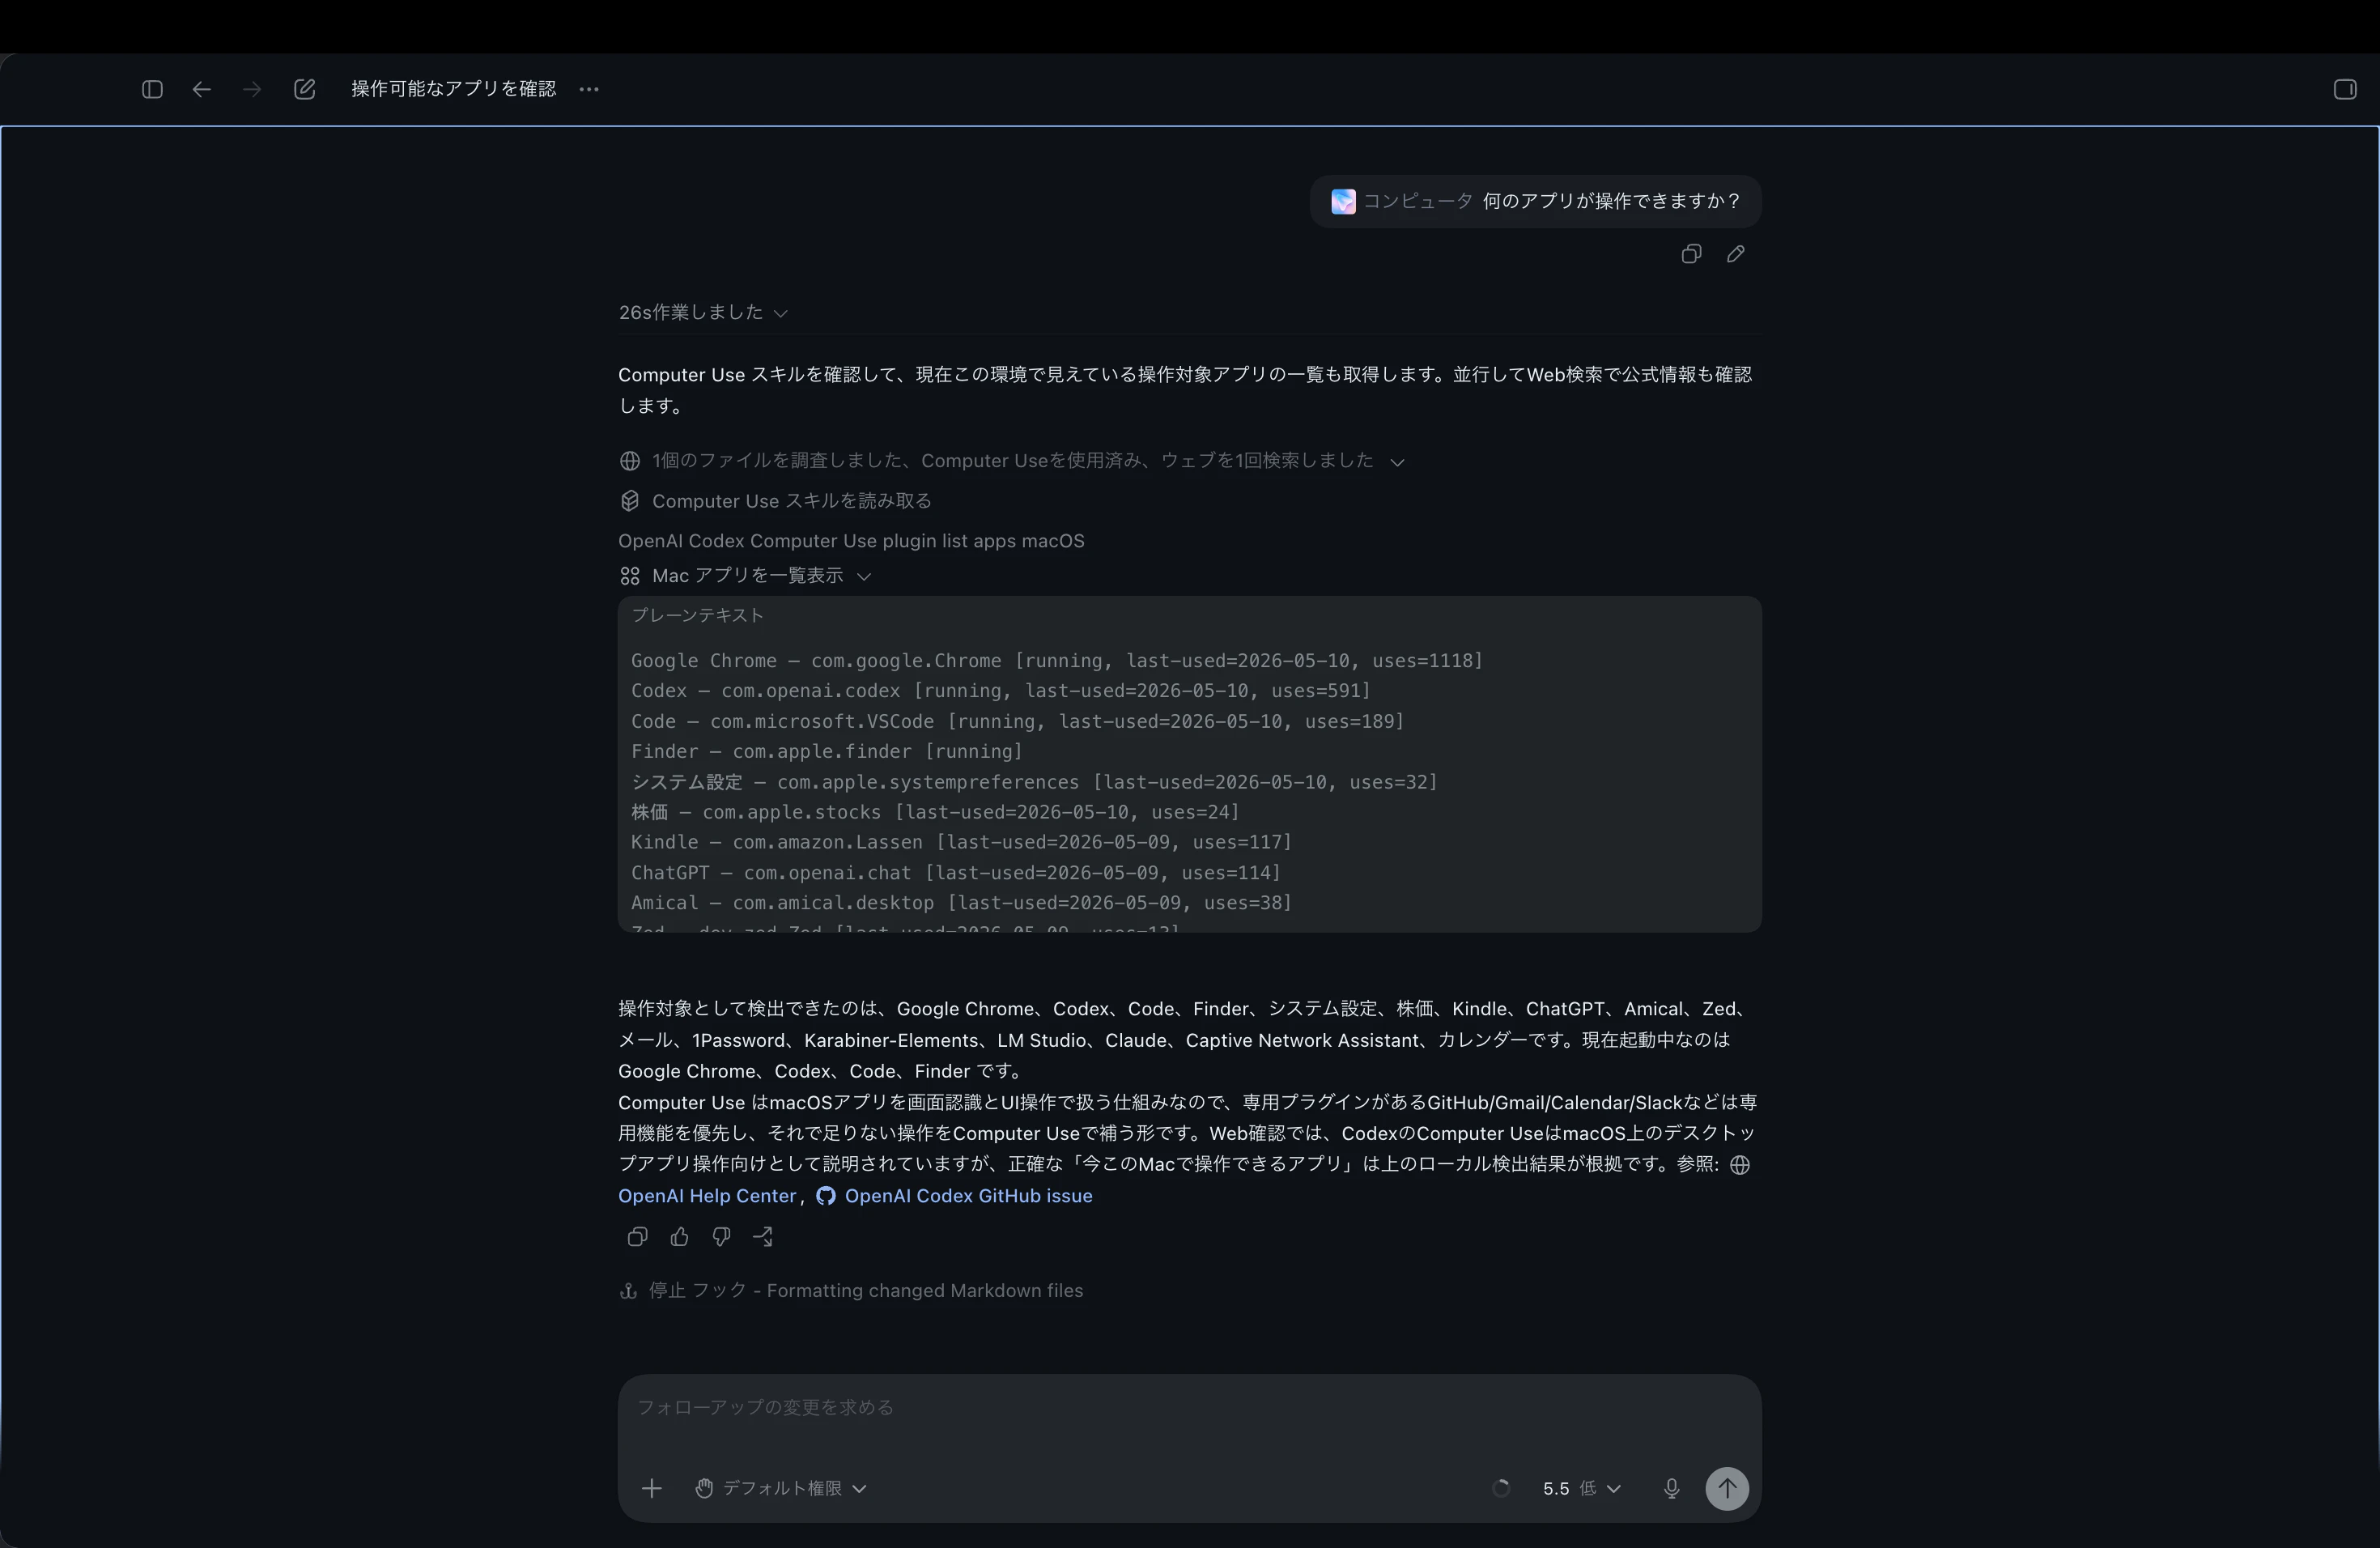Open the OpenAI Help Center link
This screenshot has height=1548, width=2380.
pyautogui.click(x=707, y=1196)
